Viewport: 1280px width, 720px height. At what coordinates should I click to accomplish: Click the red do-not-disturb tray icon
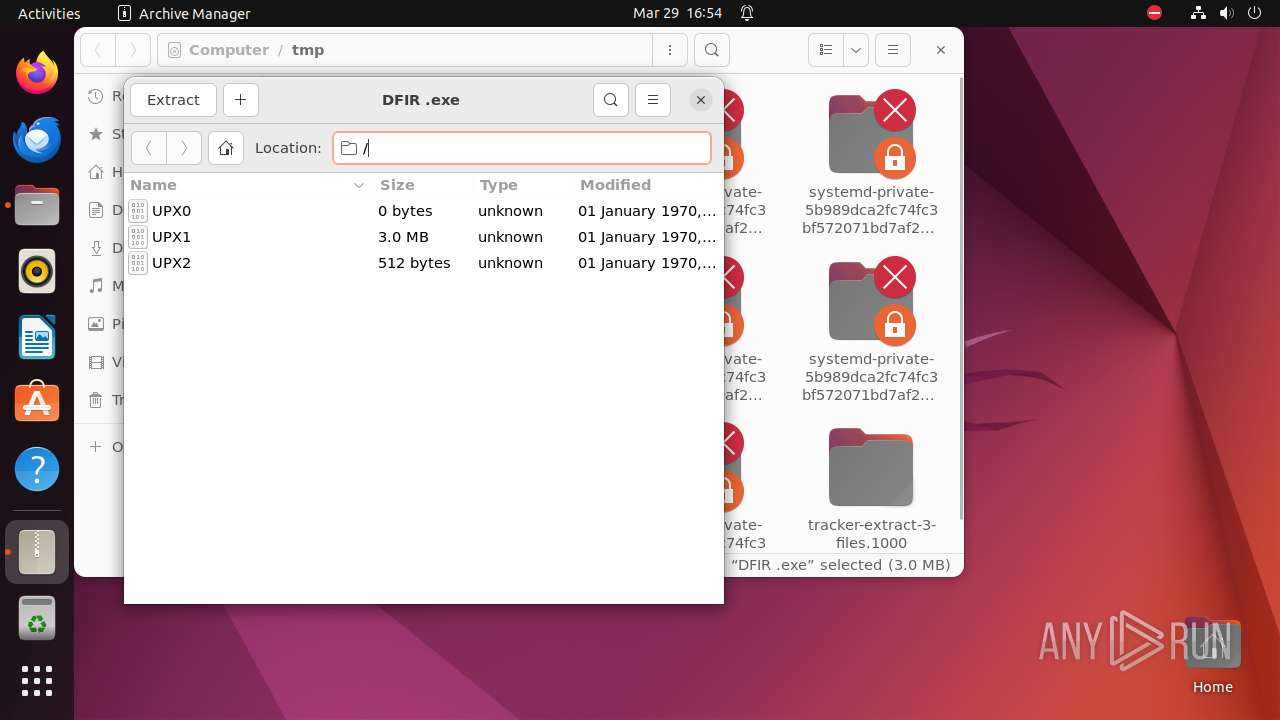pos(1155,13)
